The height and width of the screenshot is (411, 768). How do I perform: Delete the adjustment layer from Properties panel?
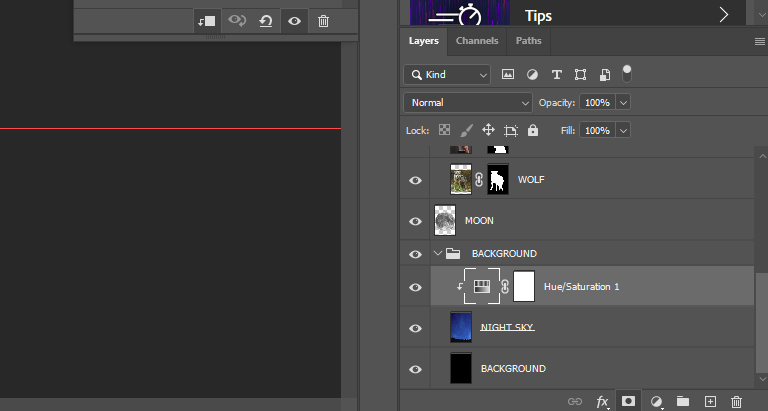coord(323,21)
